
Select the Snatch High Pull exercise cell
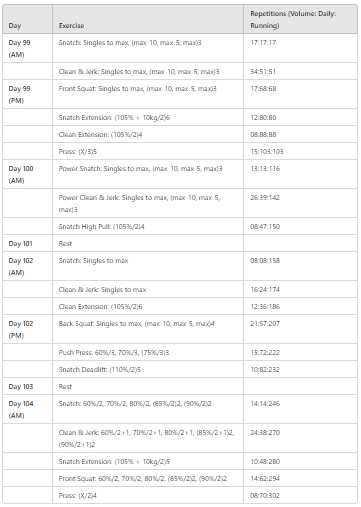(148, 226)
